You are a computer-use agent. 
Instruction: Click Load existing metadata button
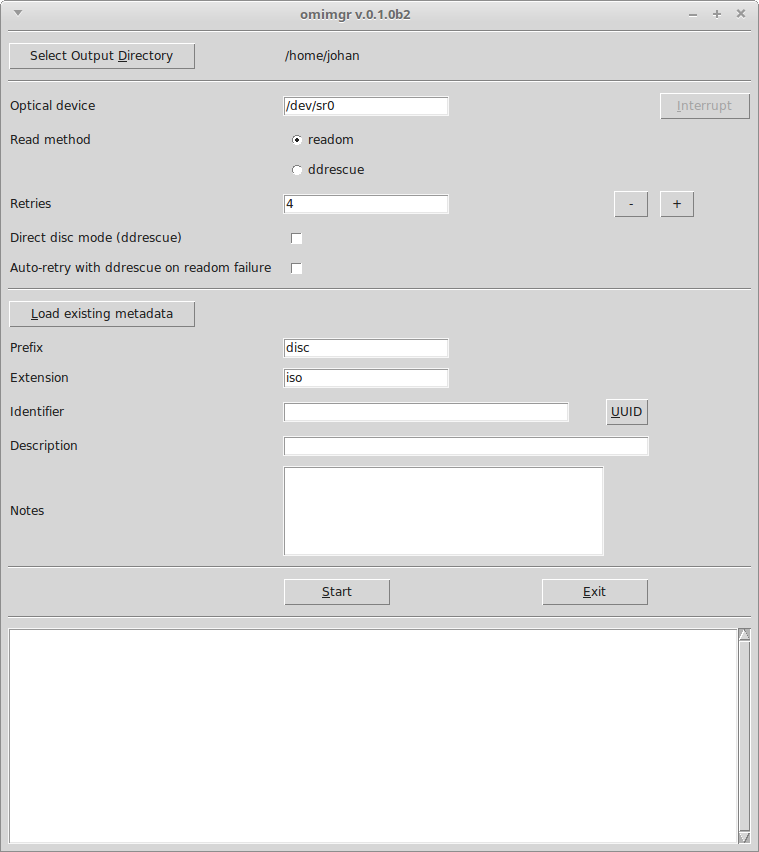pos(102,314)
